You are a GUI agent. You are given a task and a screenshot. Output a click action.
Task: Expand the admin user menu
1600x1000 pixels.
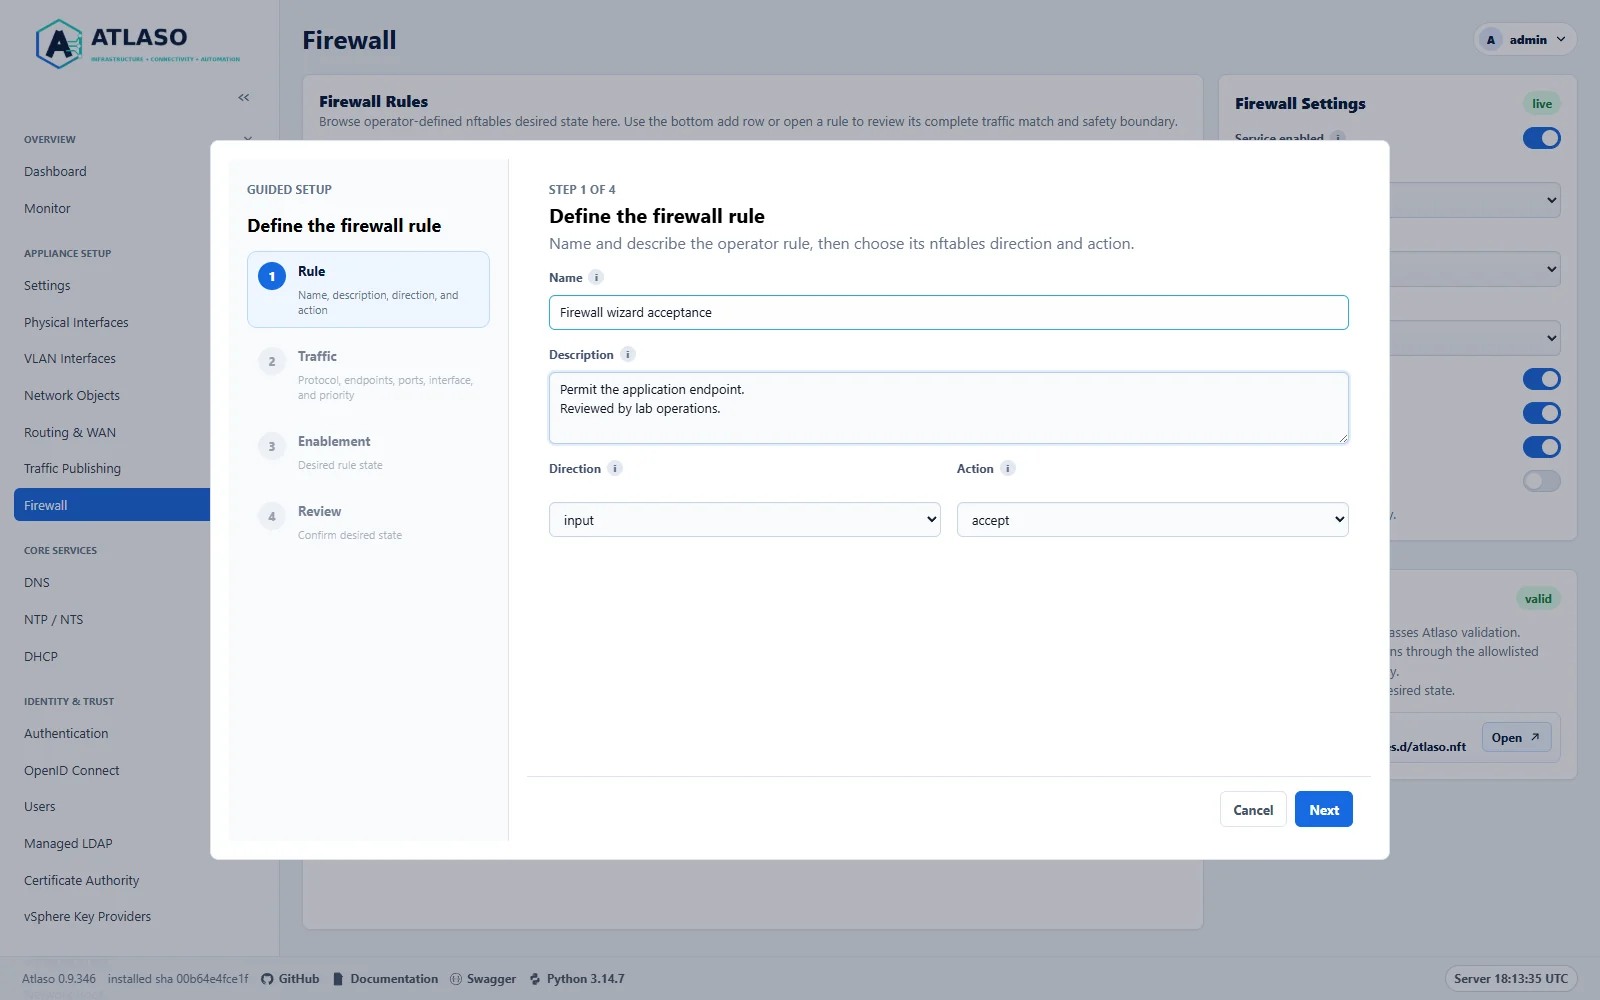[x=1526, y=40]
